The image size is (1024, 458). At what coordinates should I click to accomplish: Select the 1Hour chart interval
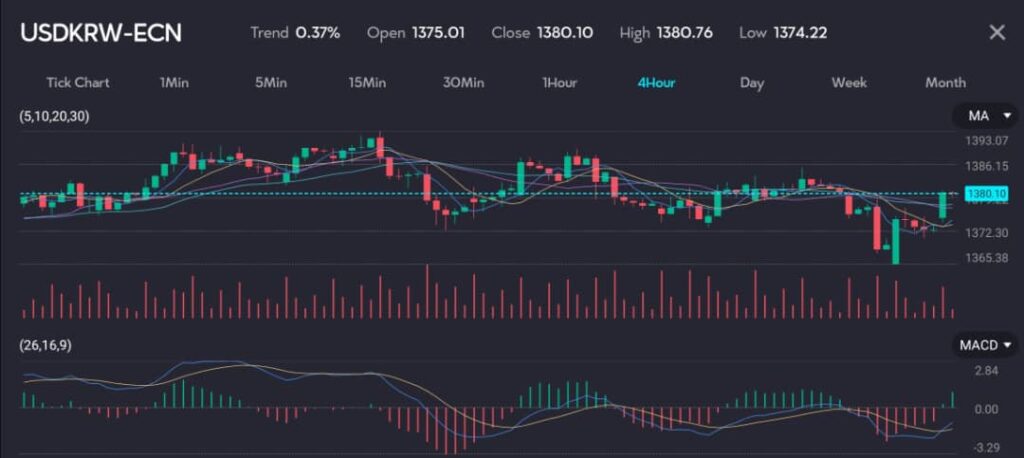(x=559, y=82)
